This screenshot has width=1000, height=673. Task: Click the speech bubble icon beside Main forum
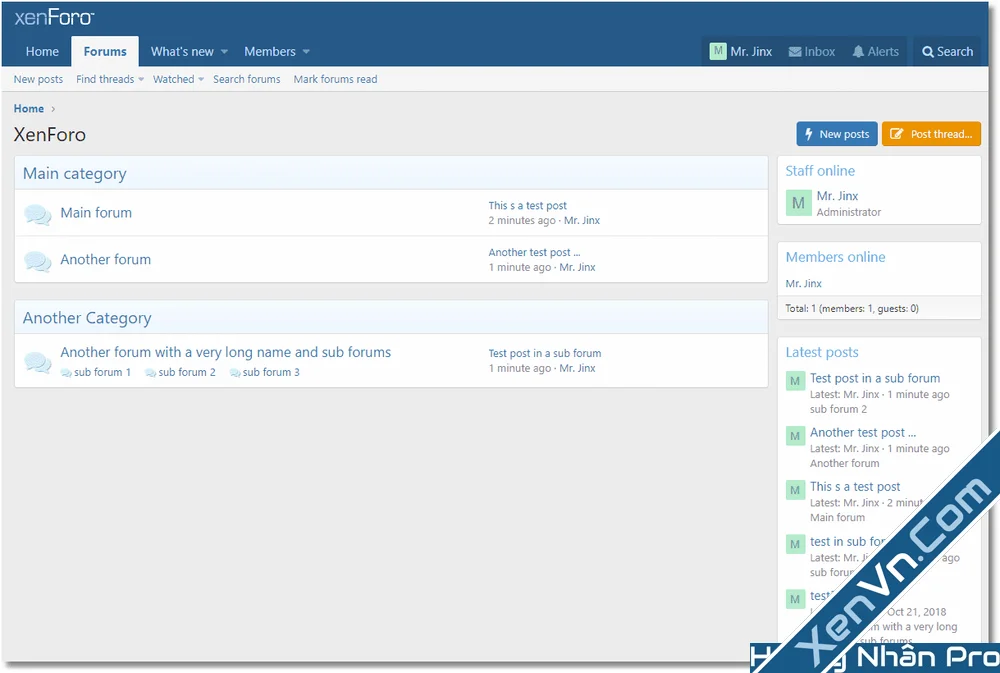pos(38,213)
